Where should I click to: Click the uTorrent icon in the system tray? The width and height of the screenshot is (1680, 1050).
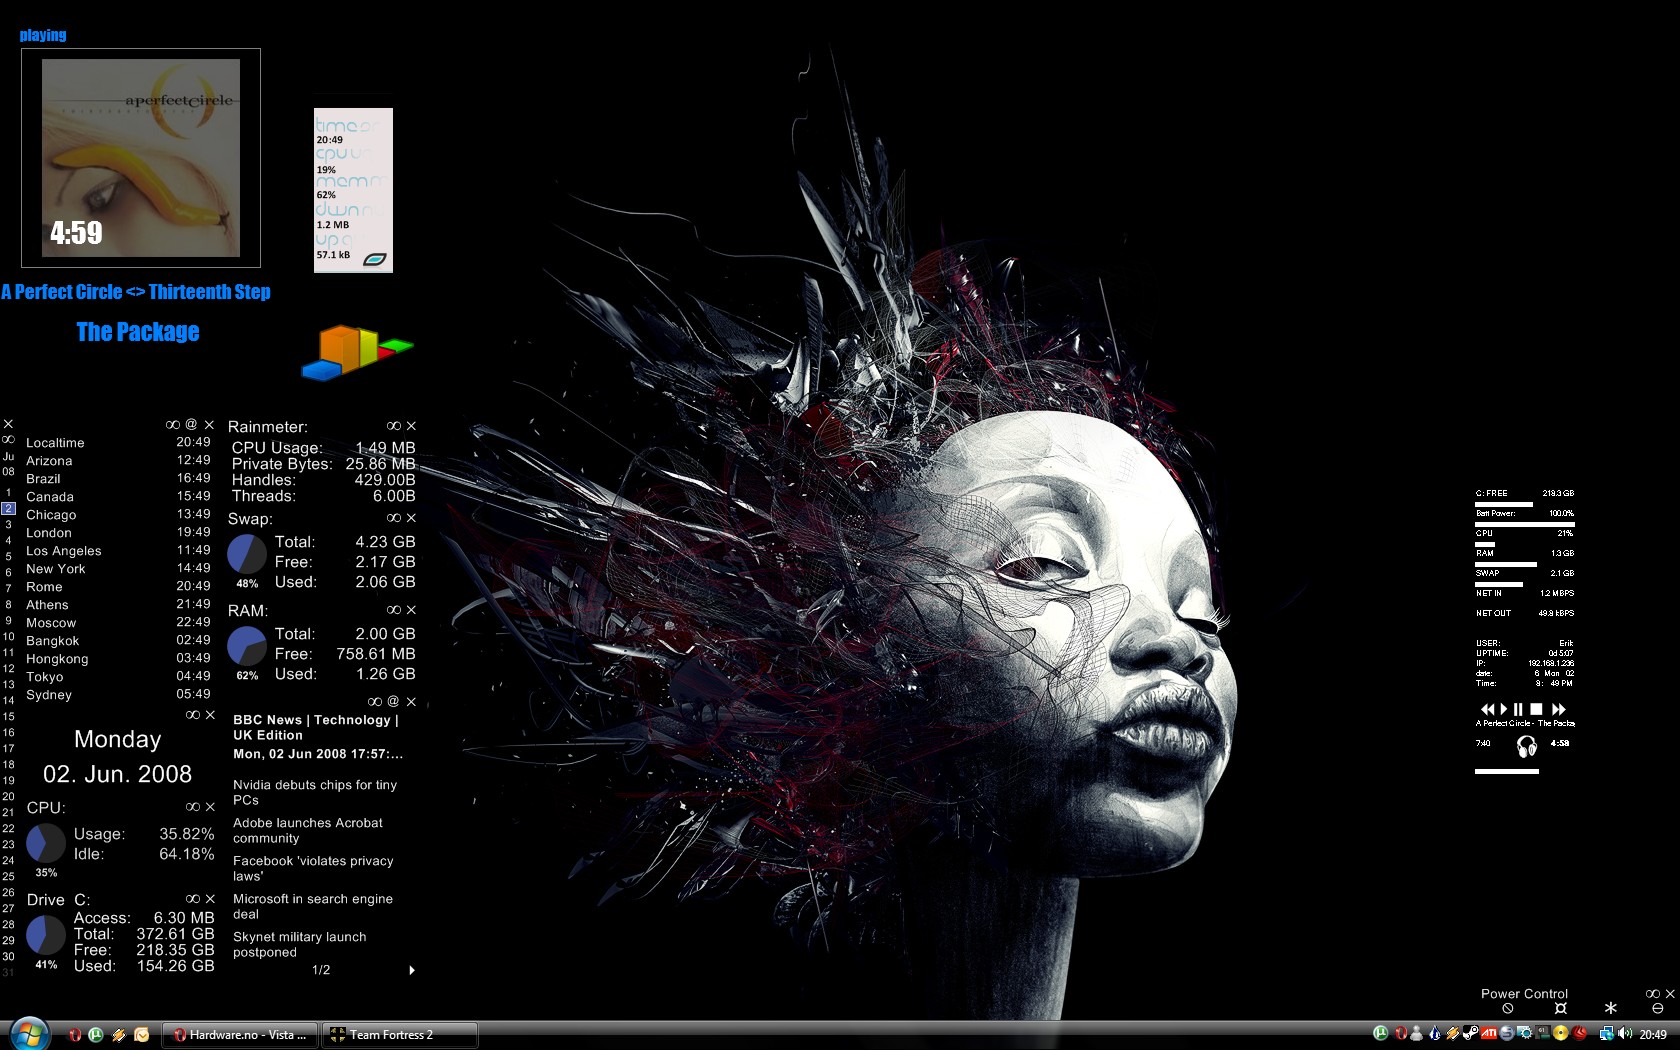(1381, 1033)
